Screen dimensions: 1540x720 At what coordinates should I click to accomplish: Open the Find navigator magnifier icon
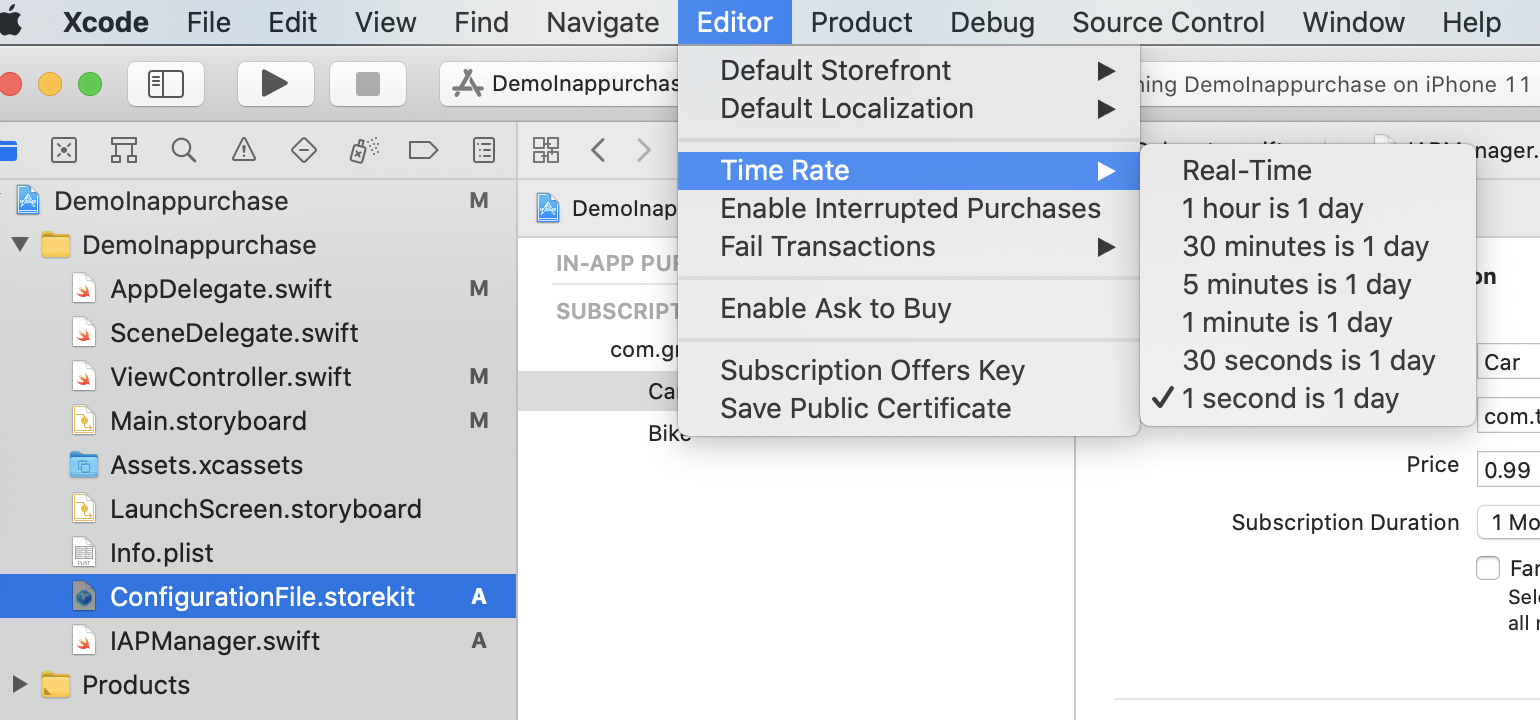tap(183, 150)
